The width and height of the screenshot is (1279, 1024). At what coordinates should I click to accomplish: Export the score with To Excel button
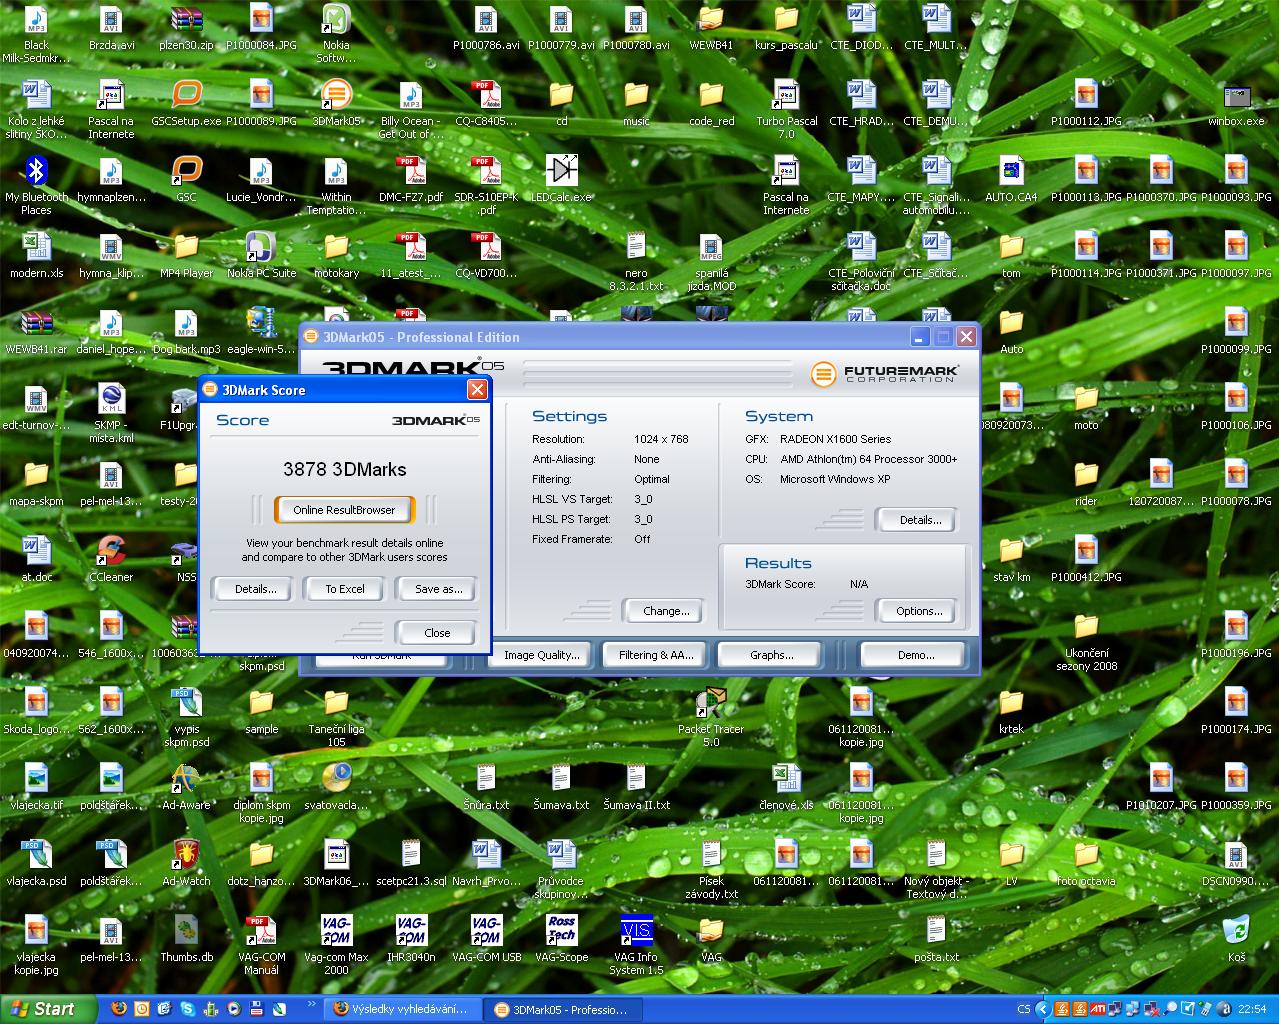point(345,589)
